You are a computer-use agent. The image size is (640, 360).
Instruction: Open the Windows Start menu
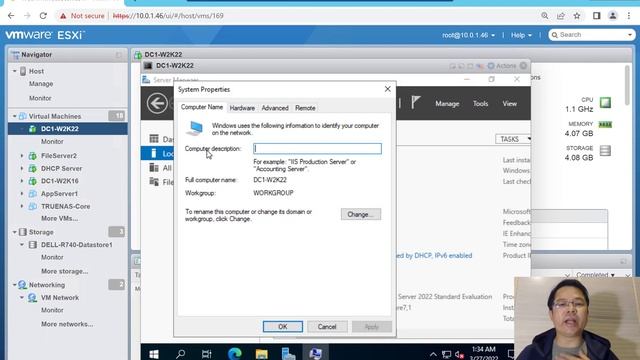tap(154, 353)
